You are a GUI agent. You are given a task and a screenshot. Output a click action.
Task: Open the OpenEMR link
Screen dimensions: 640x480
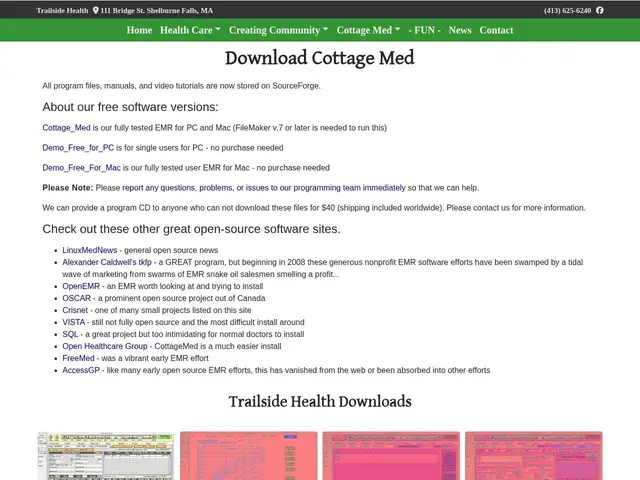click(81, 286)
